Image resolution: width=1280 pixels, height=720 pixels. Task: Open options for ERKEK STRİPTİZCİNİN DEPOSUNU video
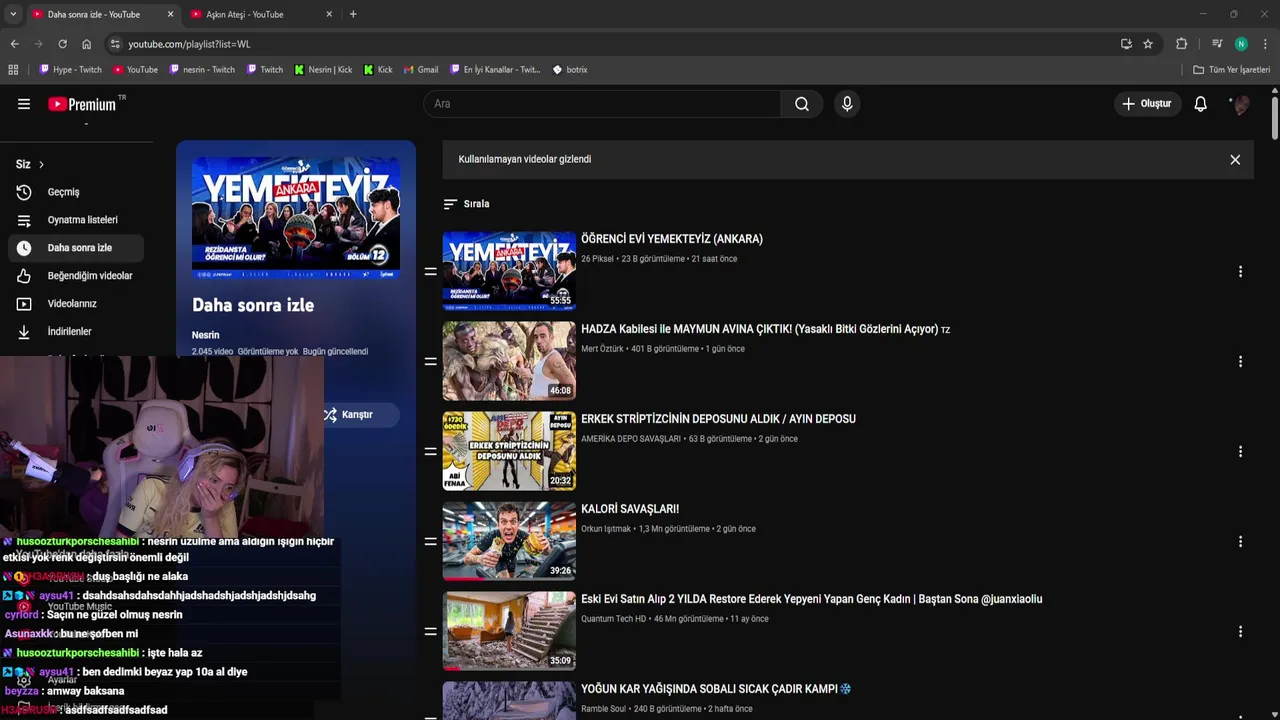(x=1240, y=452)
